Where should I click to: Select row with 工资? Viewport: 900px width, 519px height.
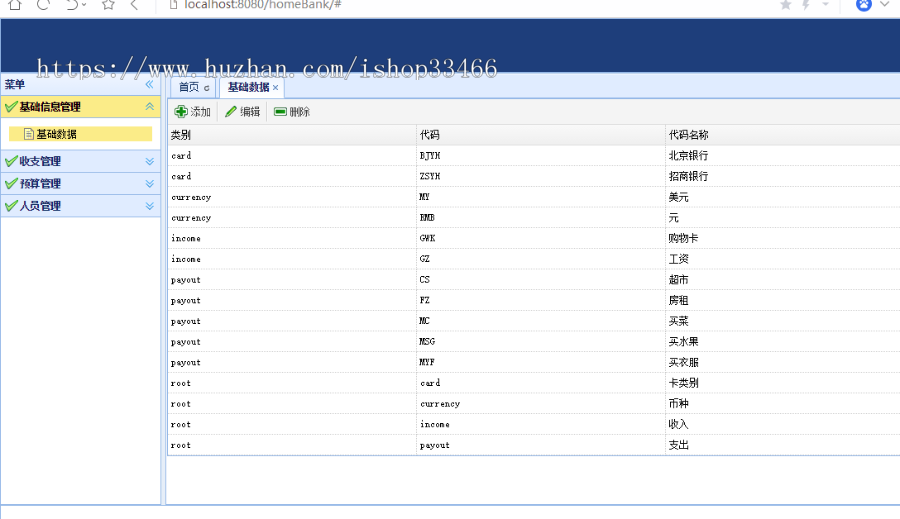(x=534, y=259)
